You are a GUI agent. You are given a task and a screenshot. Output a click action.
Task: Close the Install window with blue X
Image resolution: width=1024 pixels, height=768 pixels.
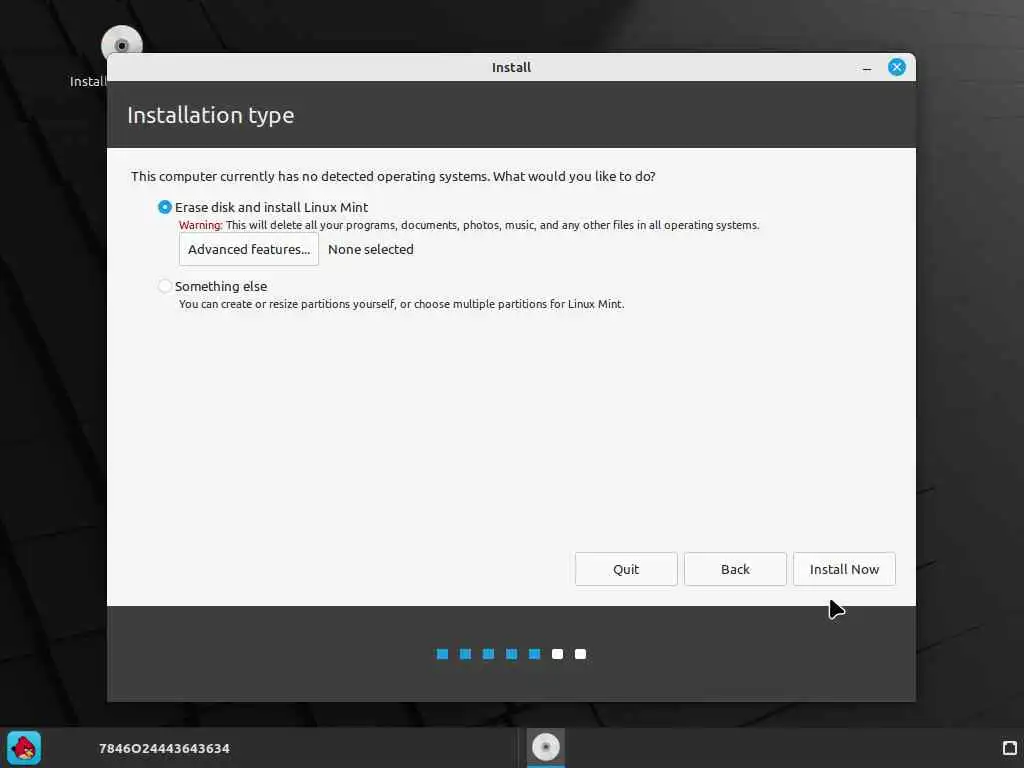click(897, 67)
